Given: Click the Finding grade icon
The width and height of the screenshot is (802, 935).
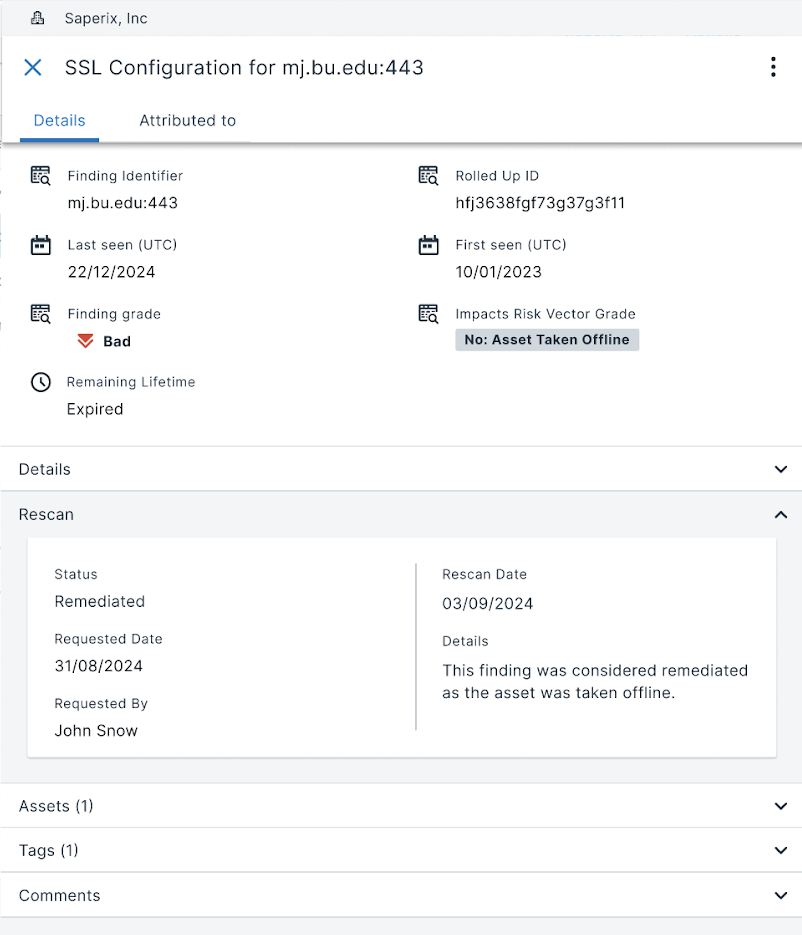Looking at the screenshot, I should (40, 314).
